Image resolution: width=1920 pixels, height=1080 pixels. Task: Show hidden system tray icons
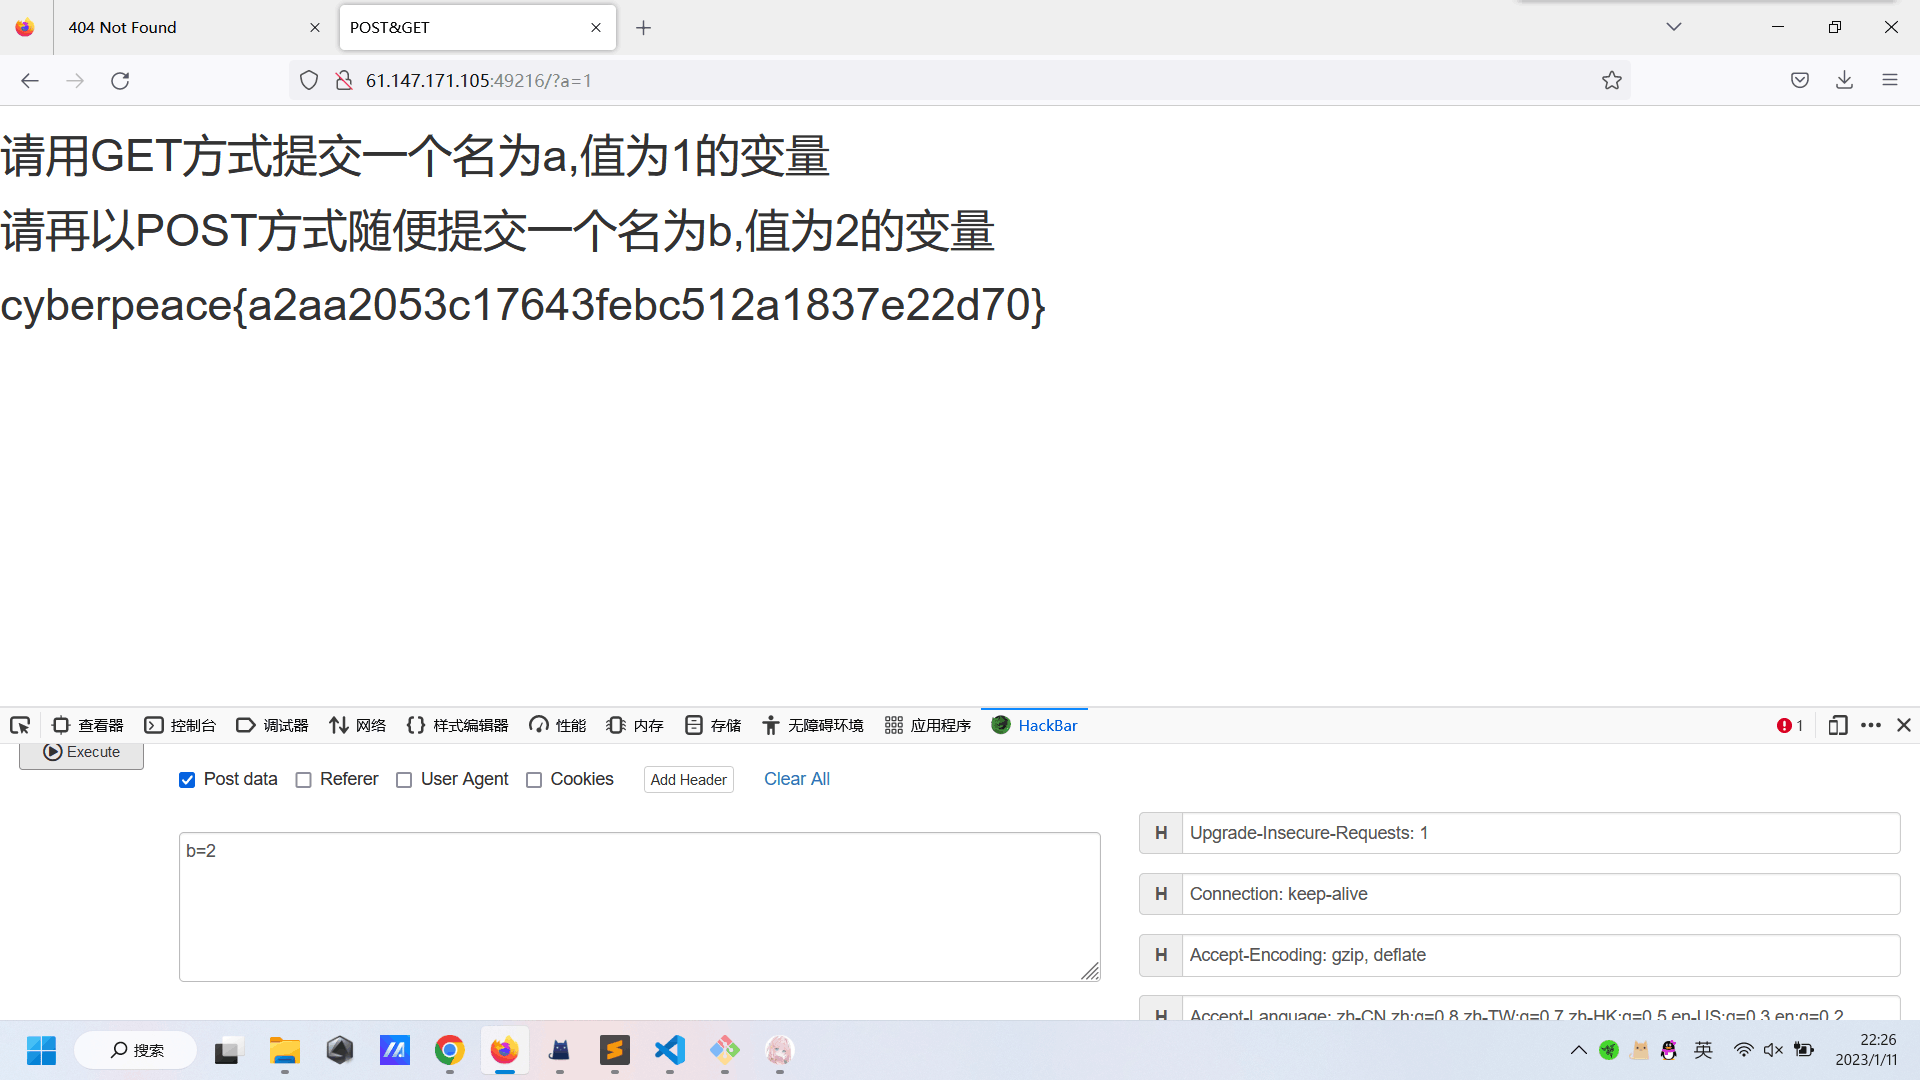1578,1050
